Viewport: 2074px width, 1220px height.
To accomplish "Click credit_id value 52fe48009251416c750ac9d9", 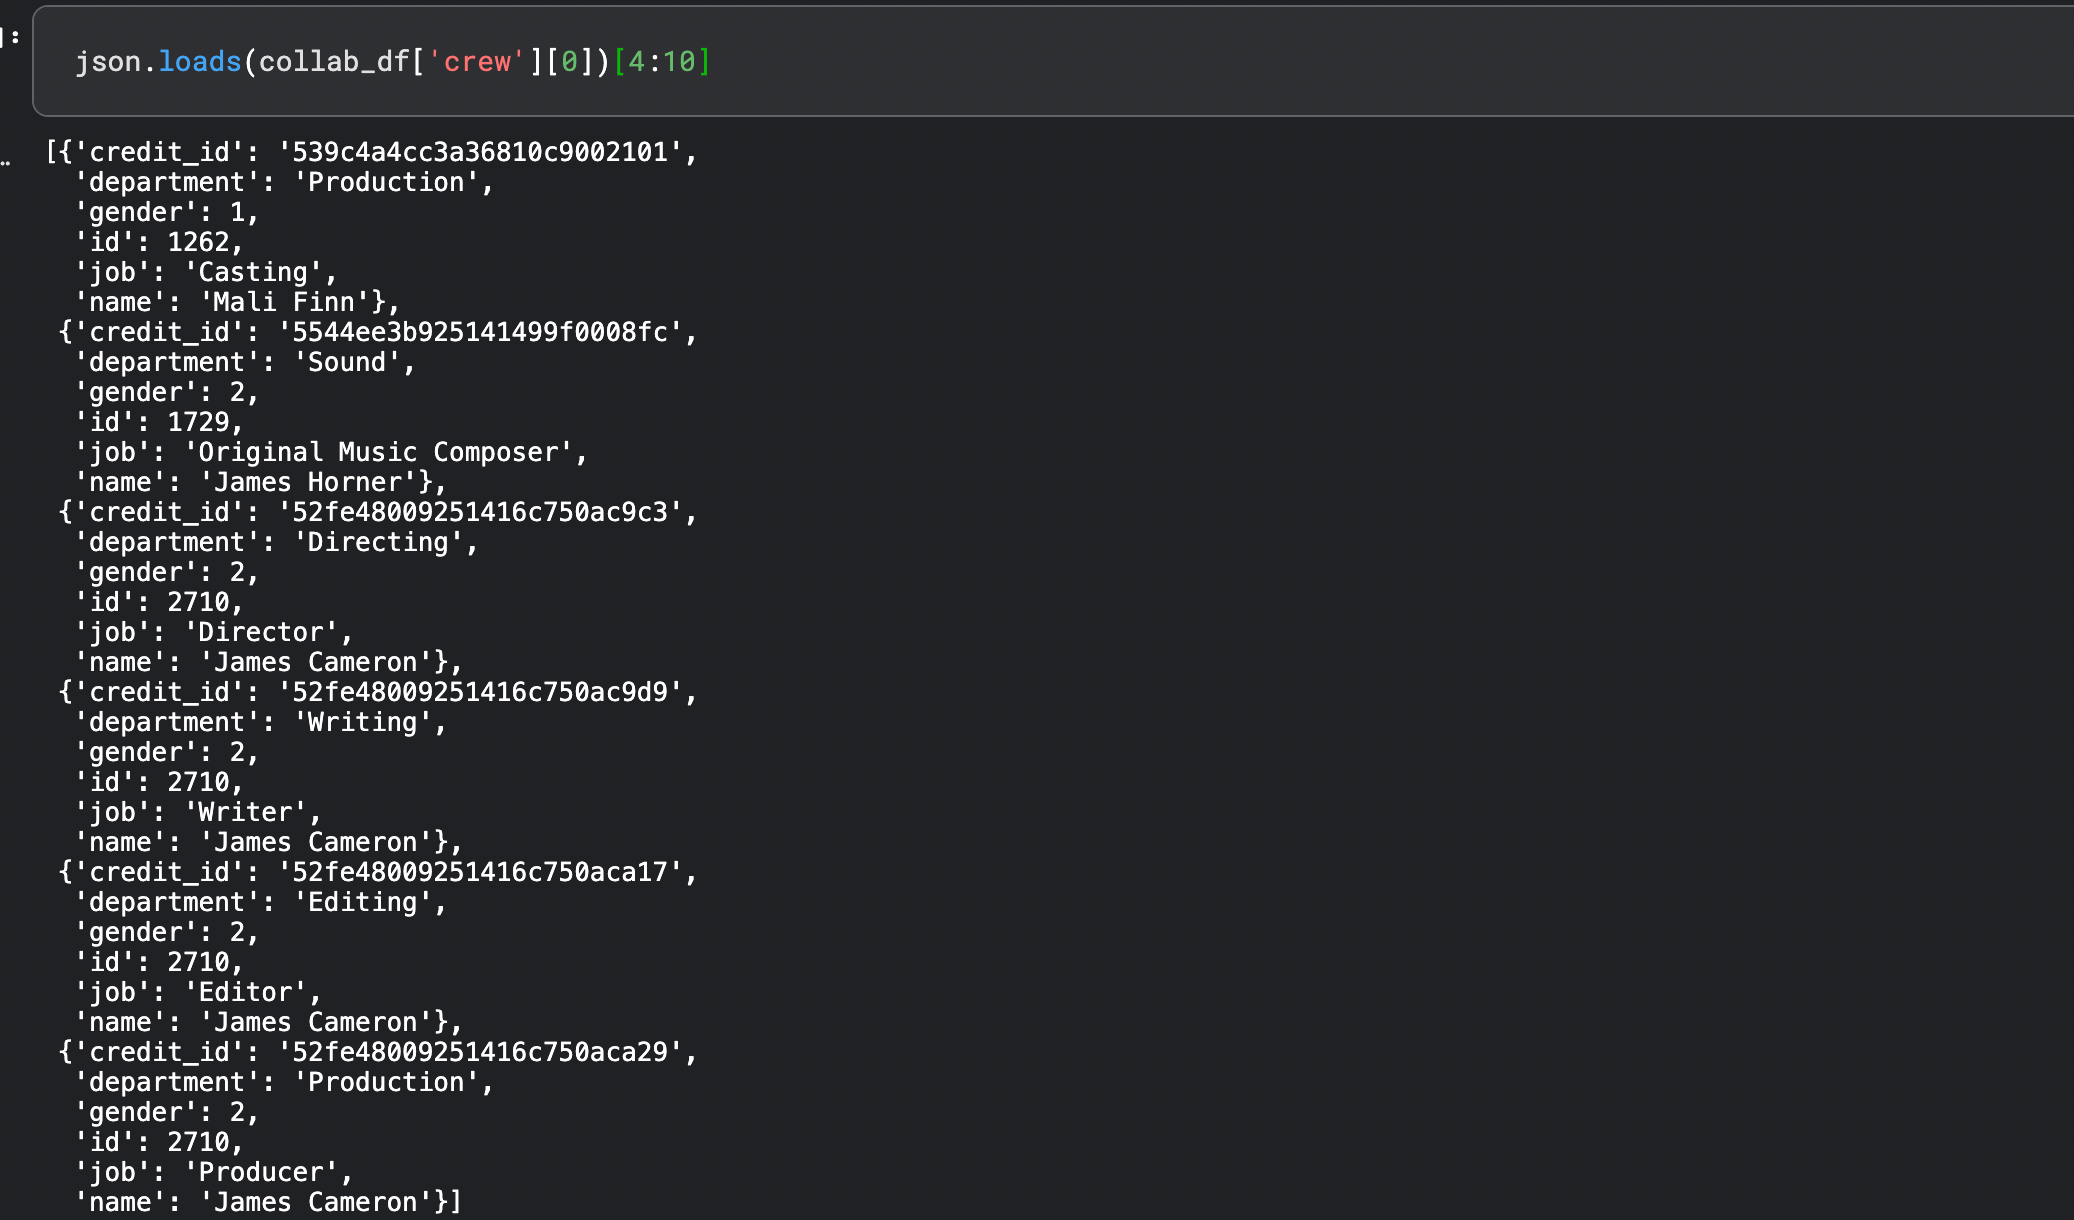I will pos(480,692).
